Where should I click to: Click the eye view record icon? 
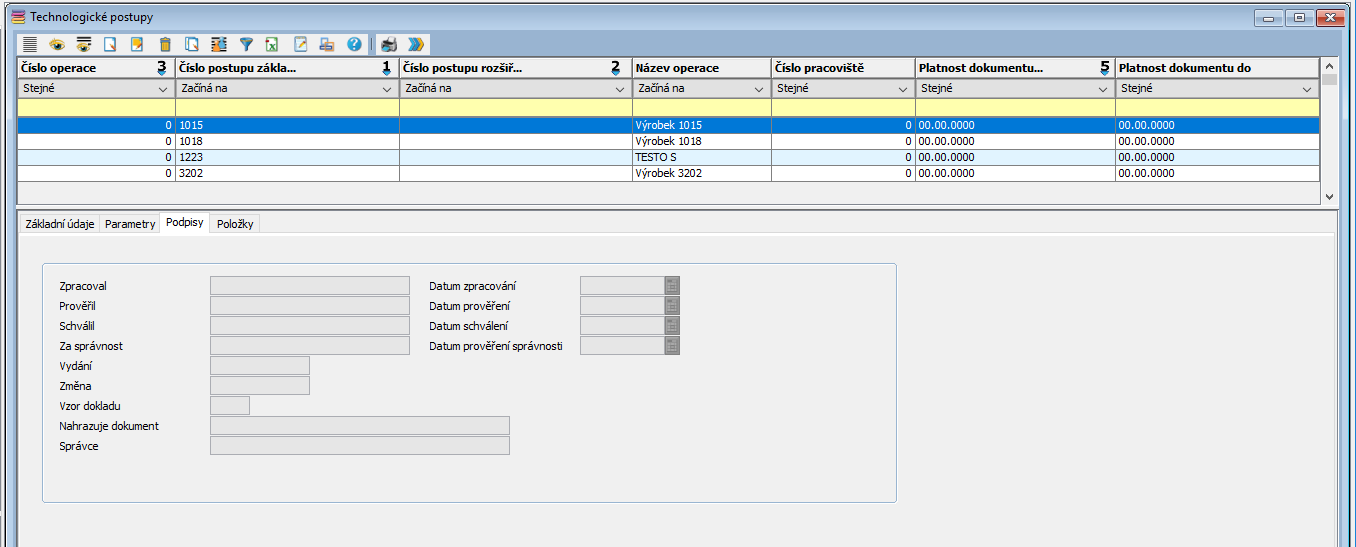tap(57, 44)
